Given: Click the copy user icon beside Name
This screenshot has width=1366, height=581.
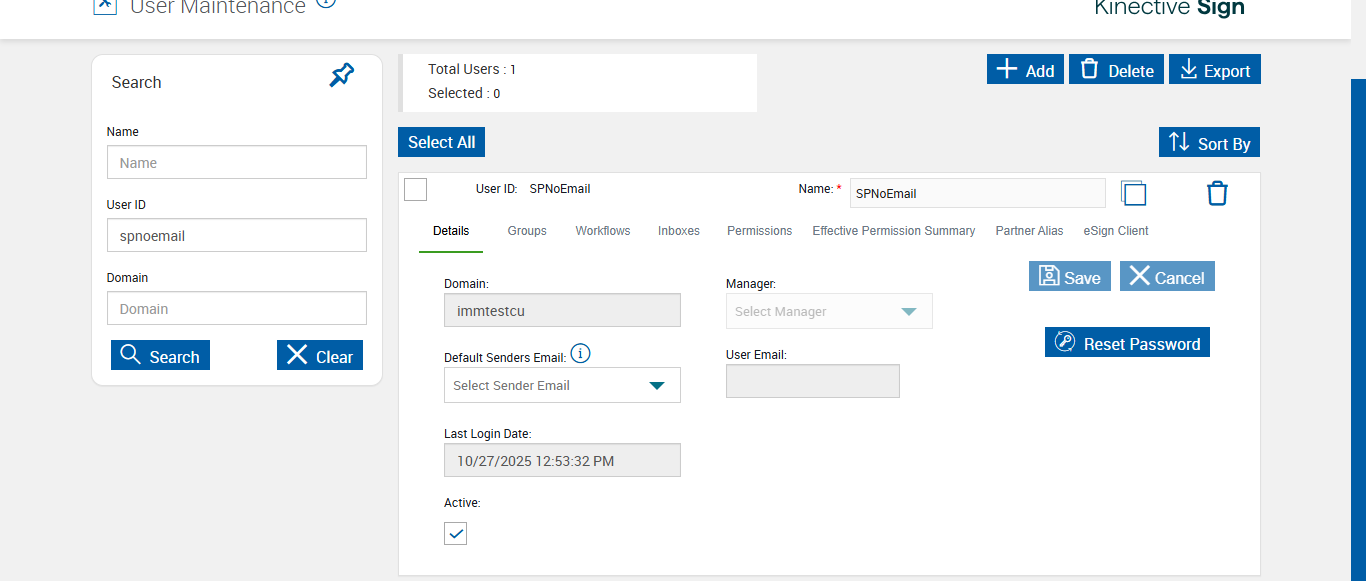Looking at the screenshot, I should tap(1133, 193).
